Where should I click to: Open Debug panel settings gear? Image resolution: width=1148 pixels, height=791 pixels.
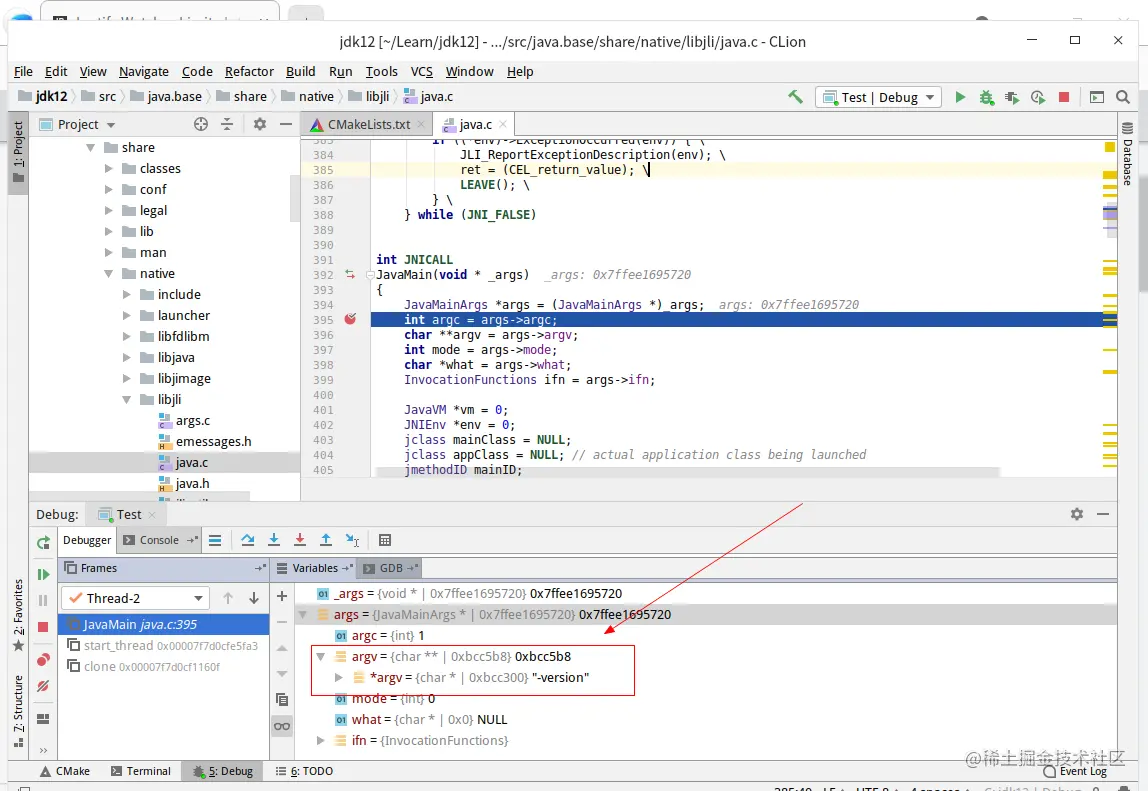(x=1076, y=514)
